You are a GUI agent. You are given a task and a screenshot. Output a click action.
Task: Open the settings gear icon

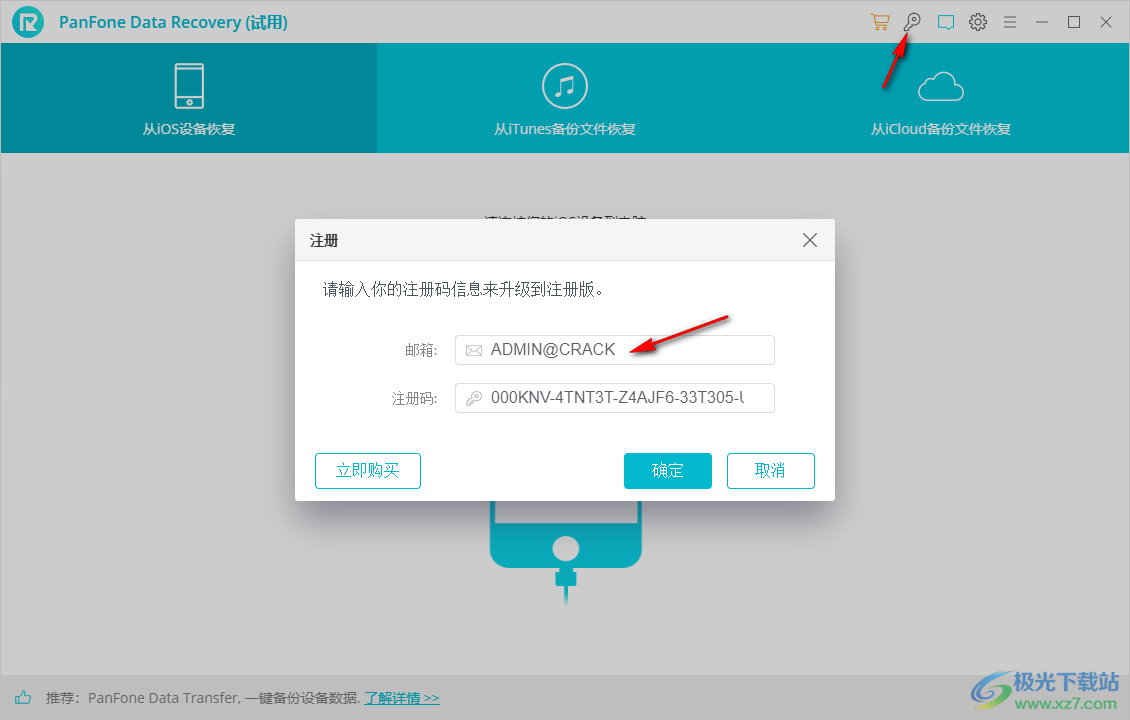(978, 22)
